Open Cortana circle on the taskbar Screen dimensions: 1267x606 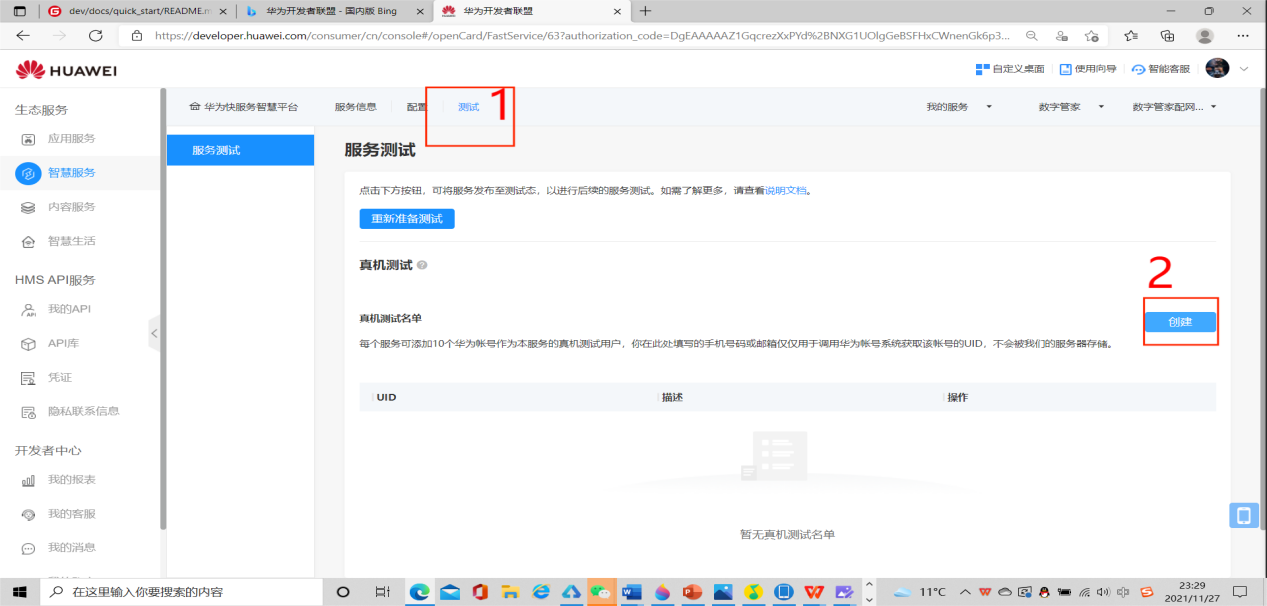point(343,592)
